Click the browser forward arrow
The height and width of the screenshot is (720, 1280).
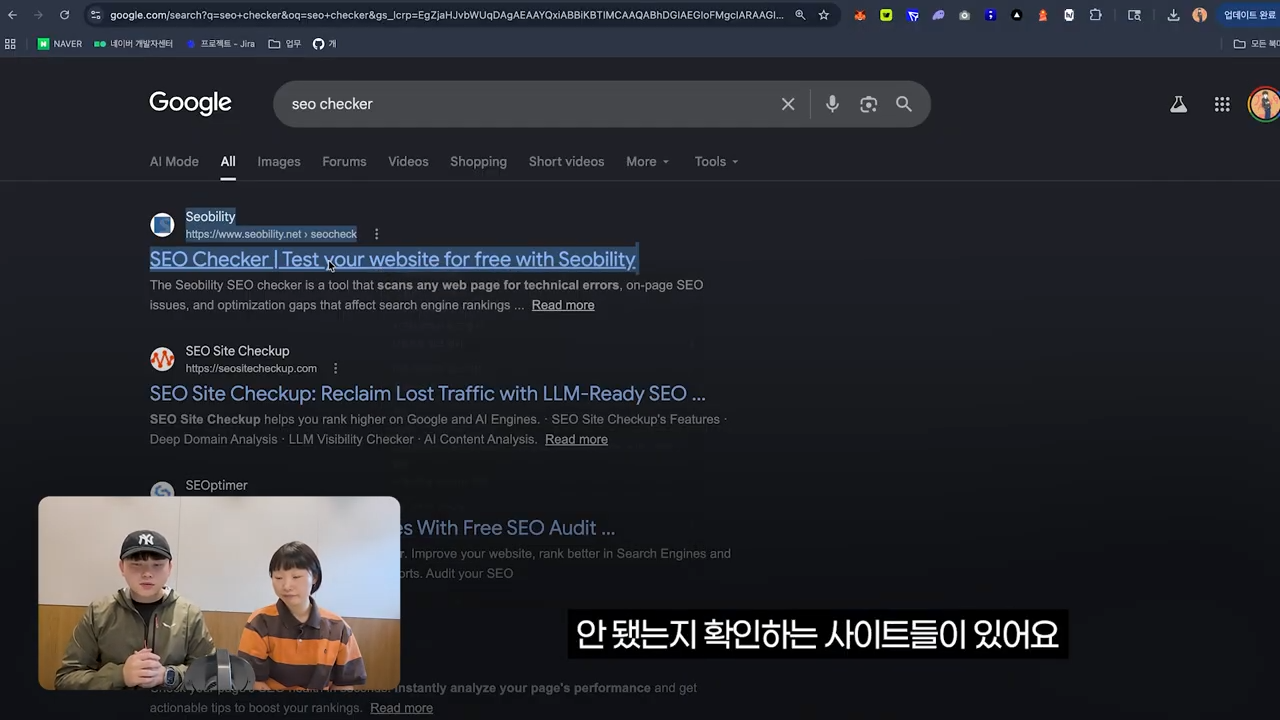tap(38, 15)
